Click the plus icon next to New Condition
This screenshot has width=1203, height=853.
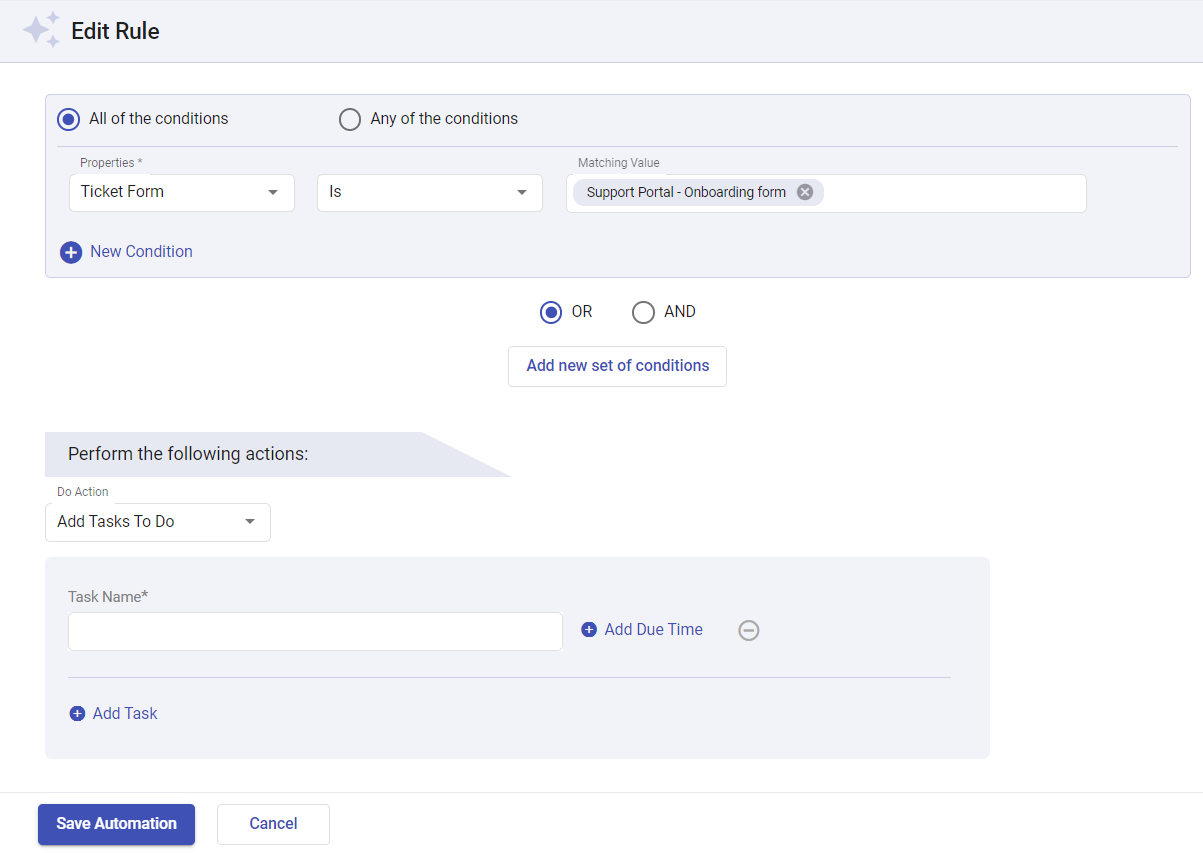coord(70,252)
